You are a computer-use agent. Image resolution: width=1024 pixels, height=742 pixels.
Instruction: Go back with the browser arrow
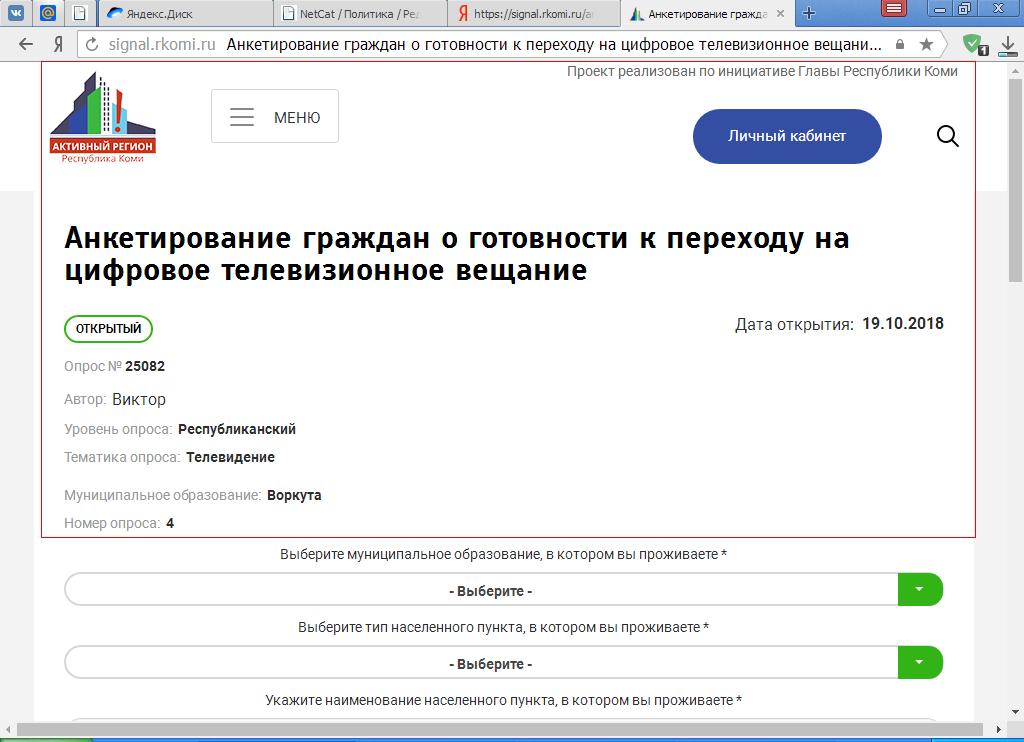(26, 44)
